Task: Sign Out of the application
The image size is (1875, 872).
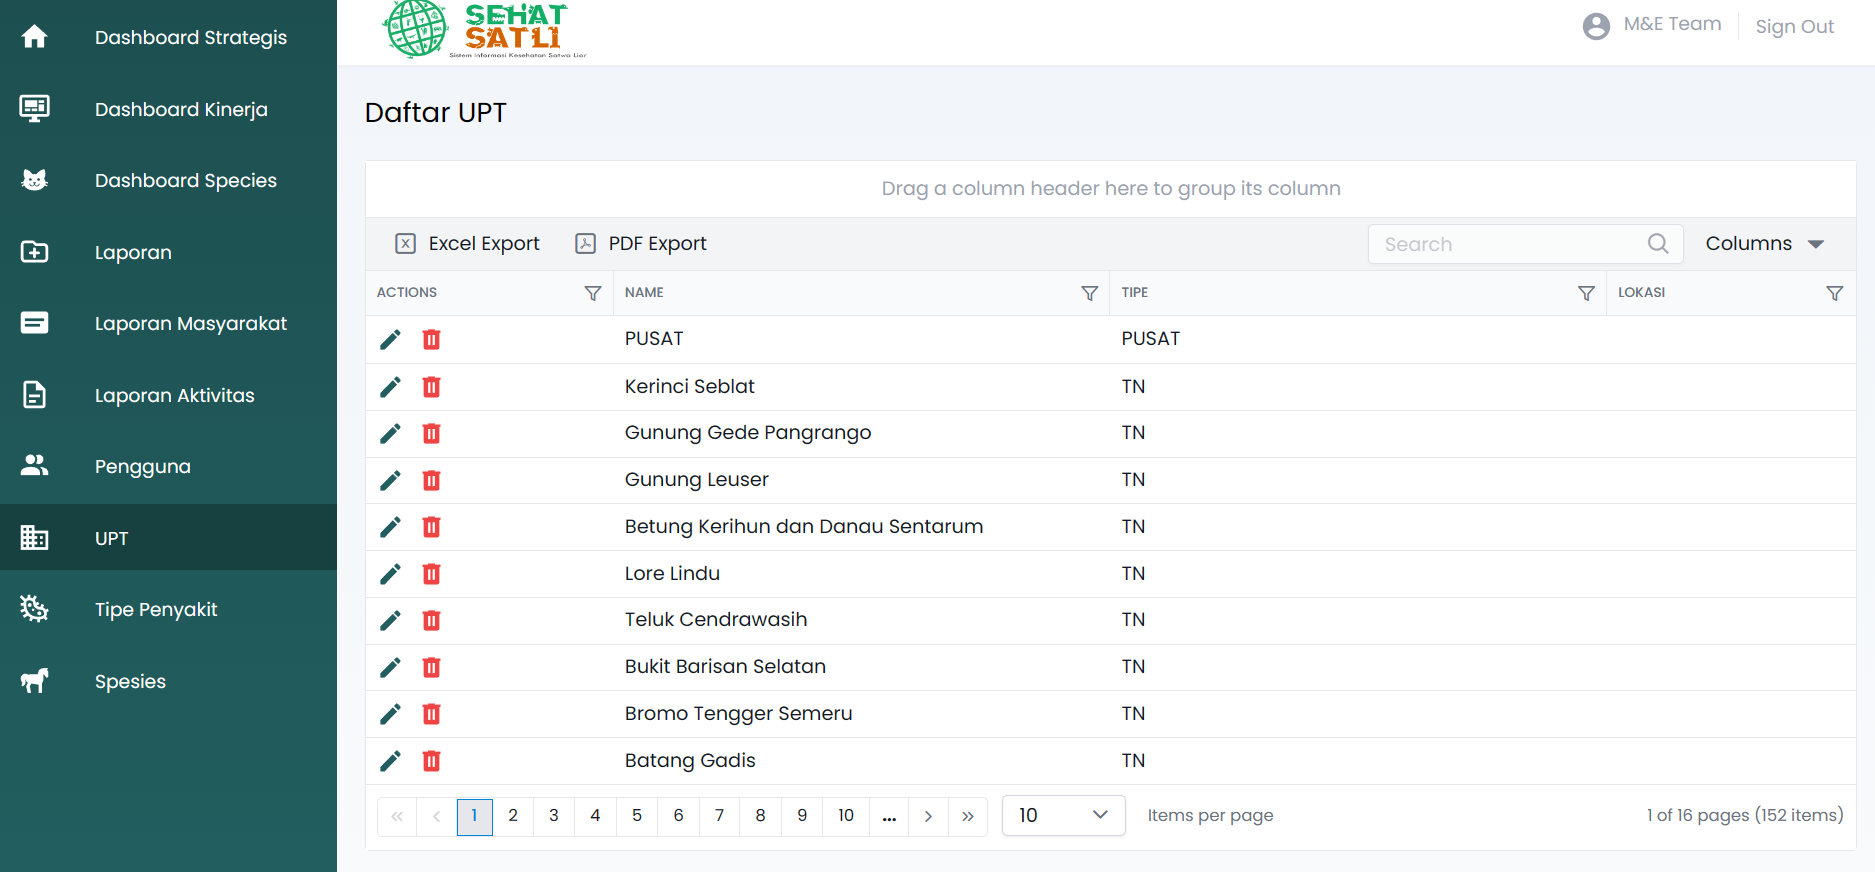Action: pos(1795,26)
